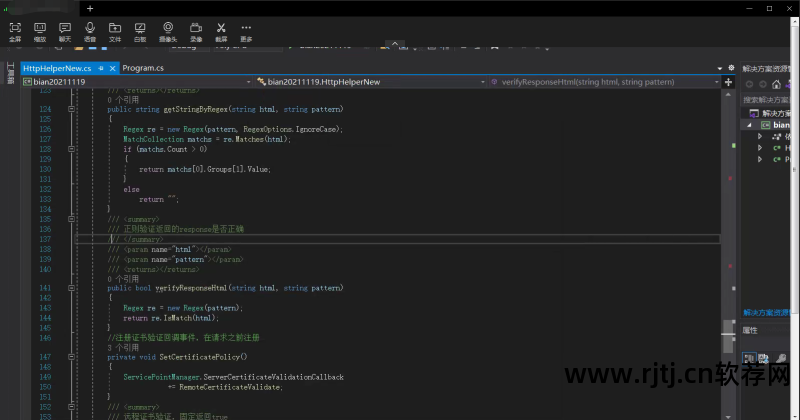The width and height of the screenshot is (800, 420).
Task: Click the property pages wrench icon
Action: [781, 358]
